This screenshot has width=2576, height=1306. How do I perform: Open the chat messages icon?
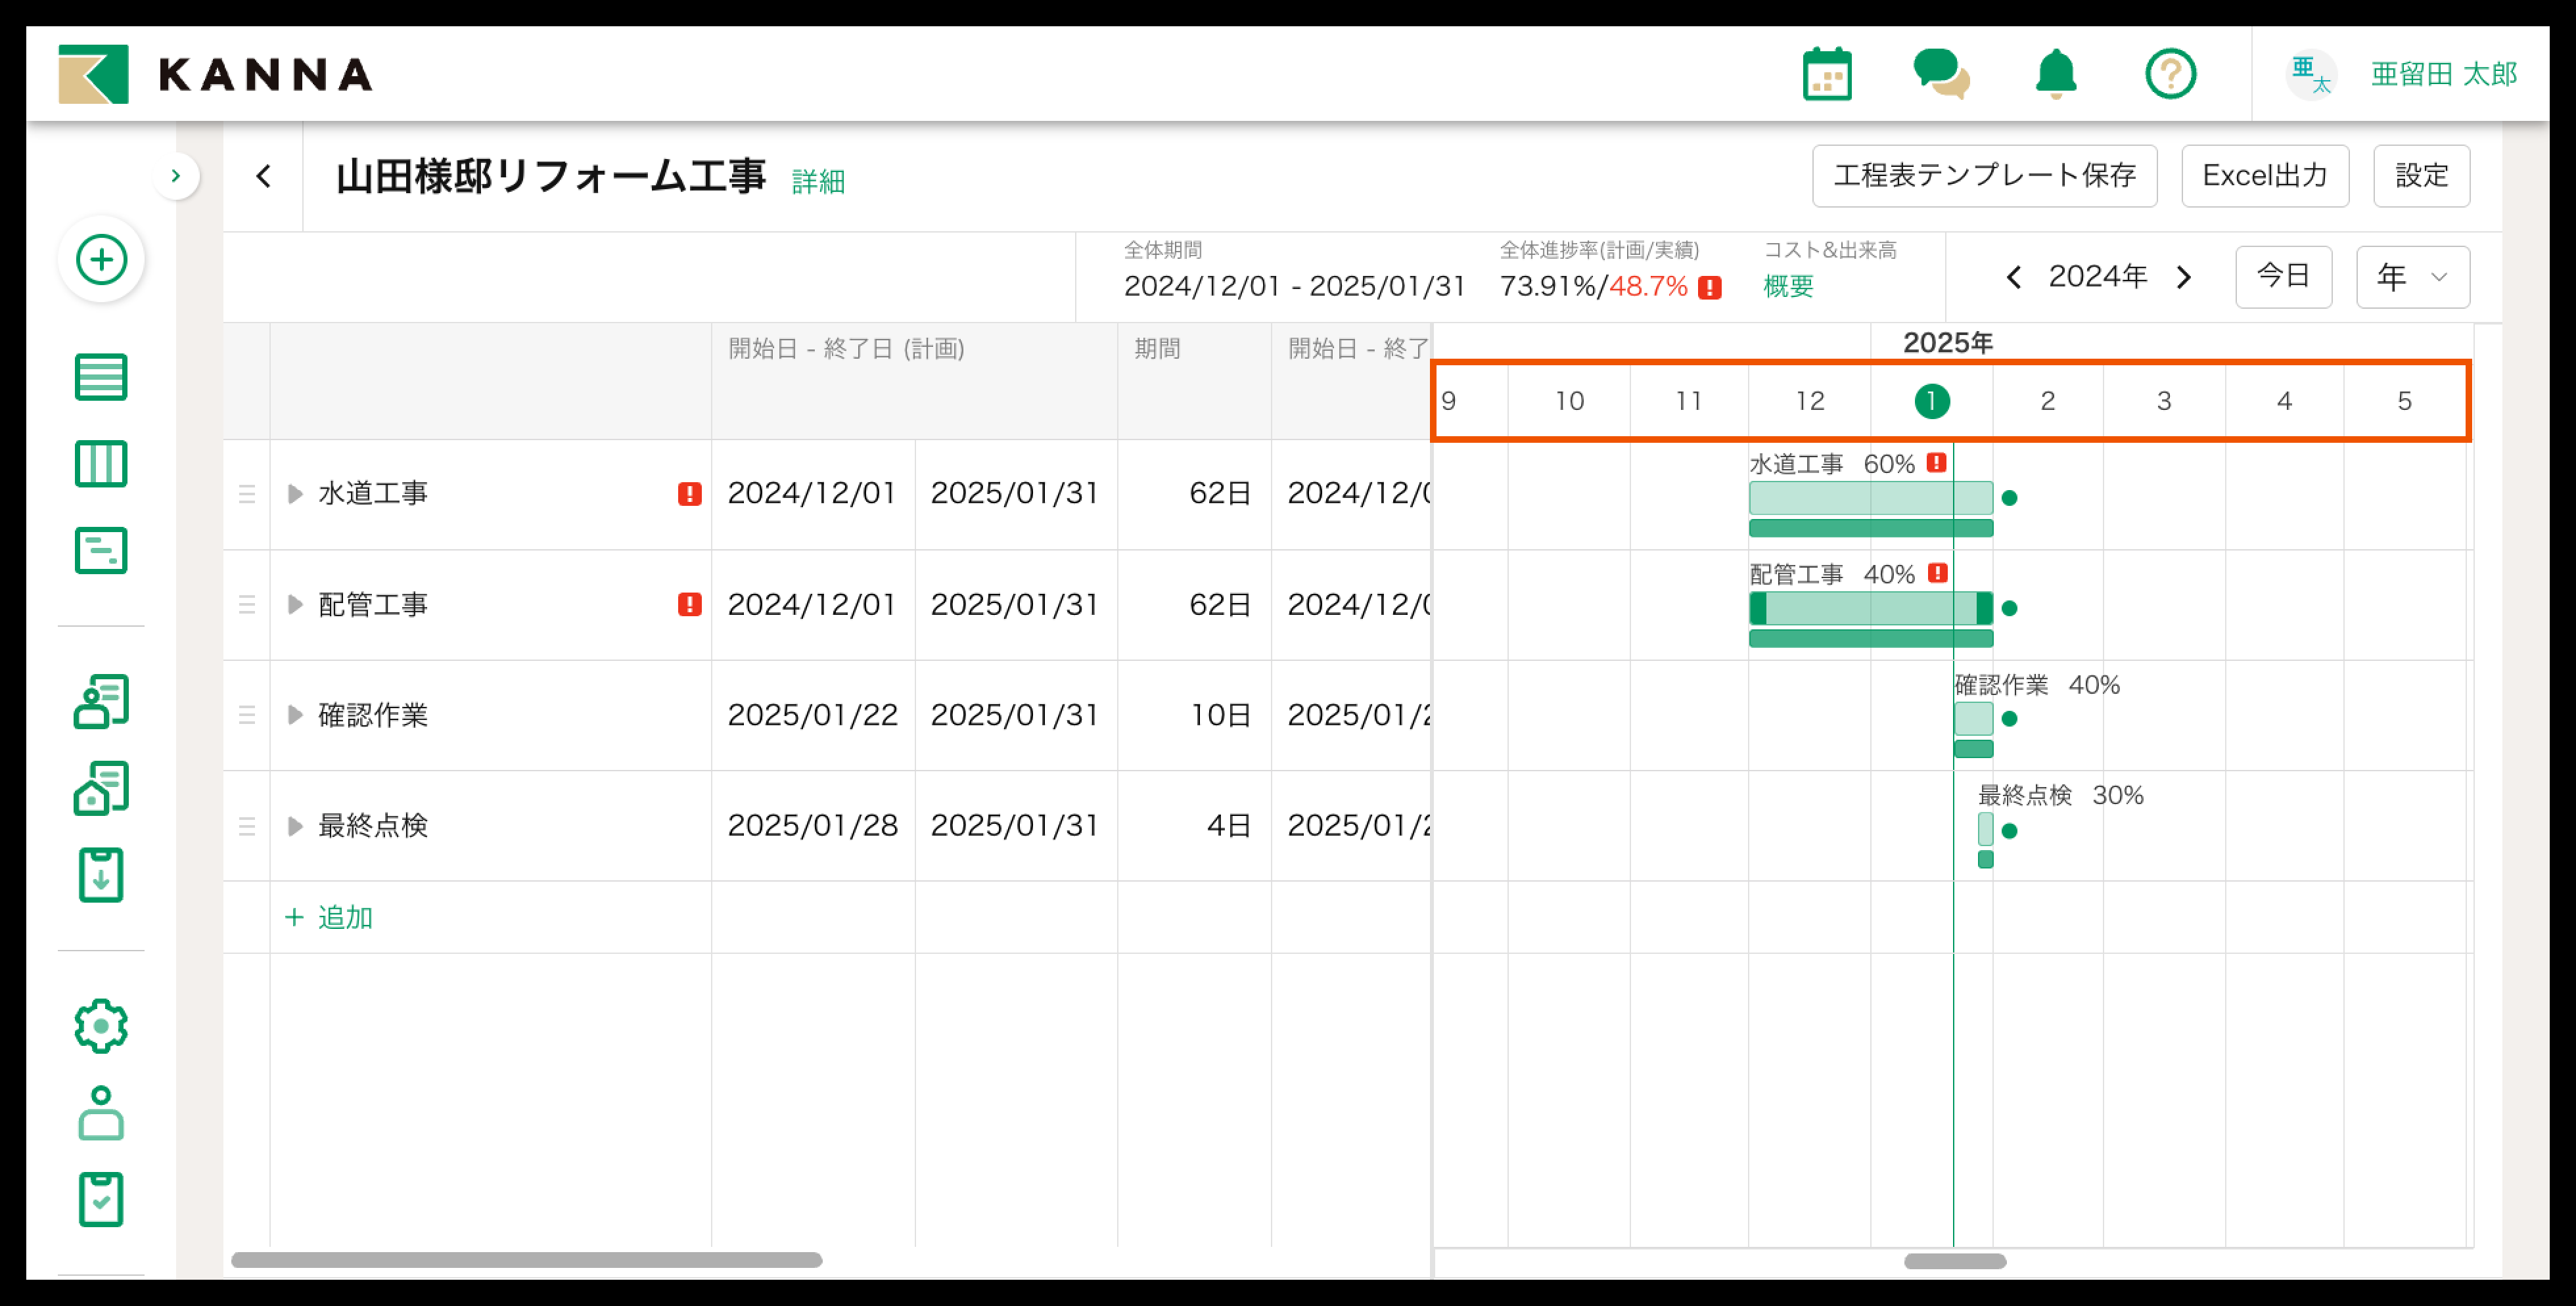pos(1940,74)
